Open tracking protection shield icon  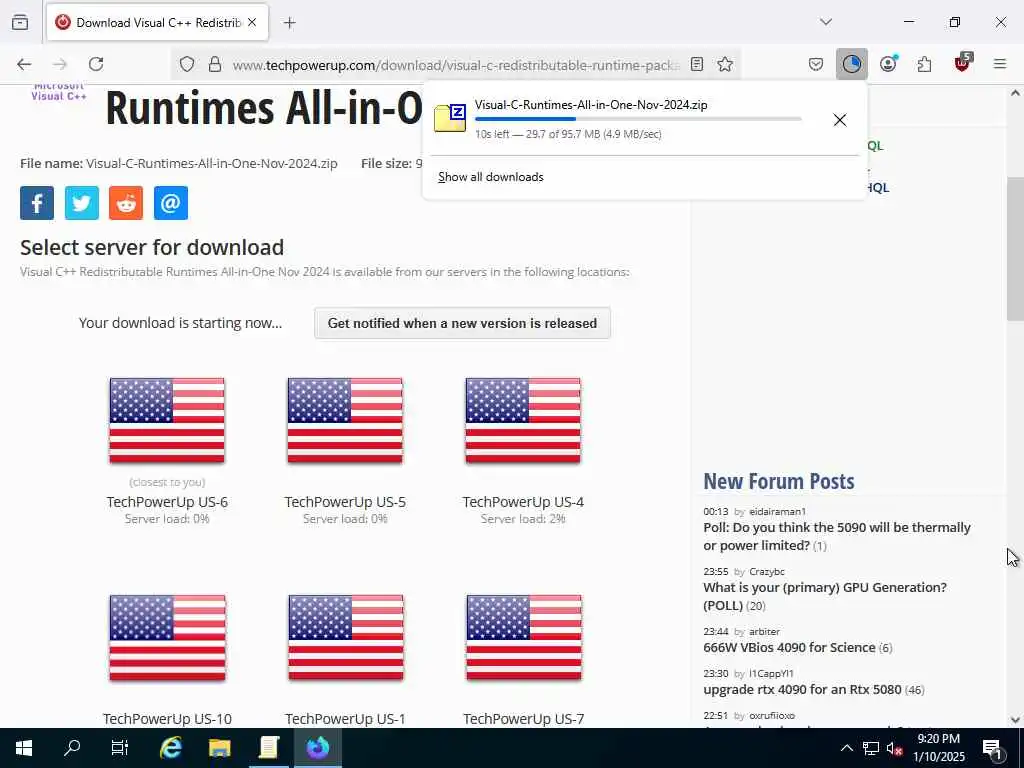click(x=187, y=64)
